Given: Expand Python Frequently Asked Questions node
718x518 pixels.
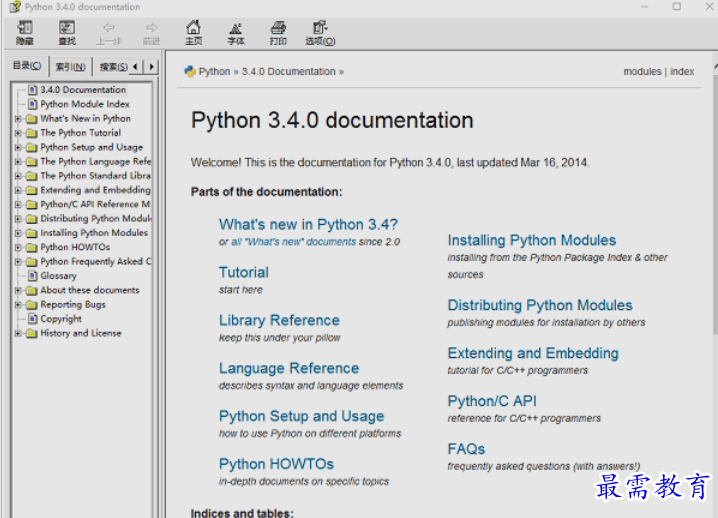Looking at the screenshot, I should [x=18, y=262].
